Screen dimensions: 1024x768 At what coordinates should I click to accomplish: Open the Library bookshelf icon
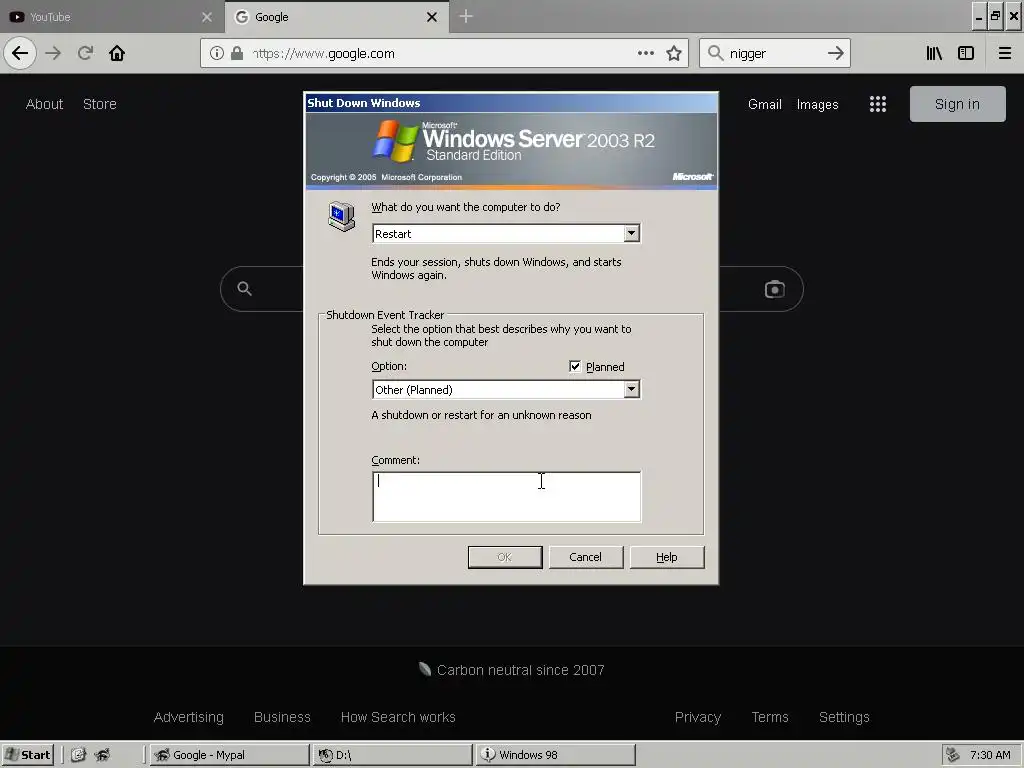[934, 54]
